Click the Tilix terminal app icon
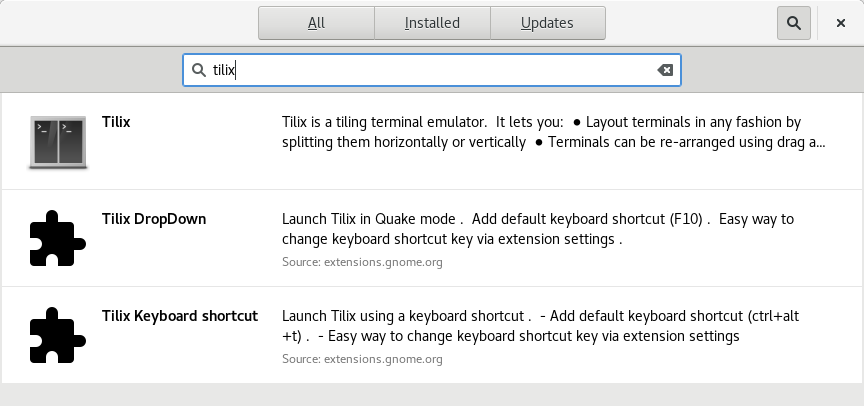The image size is (864, 406). click(58, 141)
